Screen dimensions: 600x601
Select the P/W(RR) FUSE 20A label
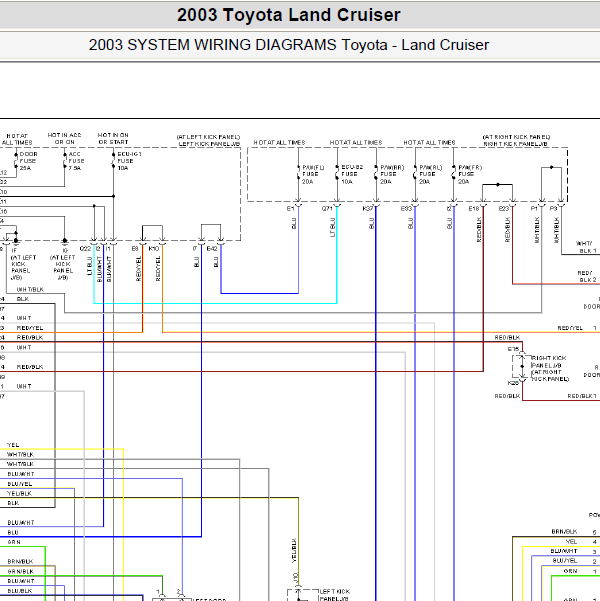(x=392, y=174)
